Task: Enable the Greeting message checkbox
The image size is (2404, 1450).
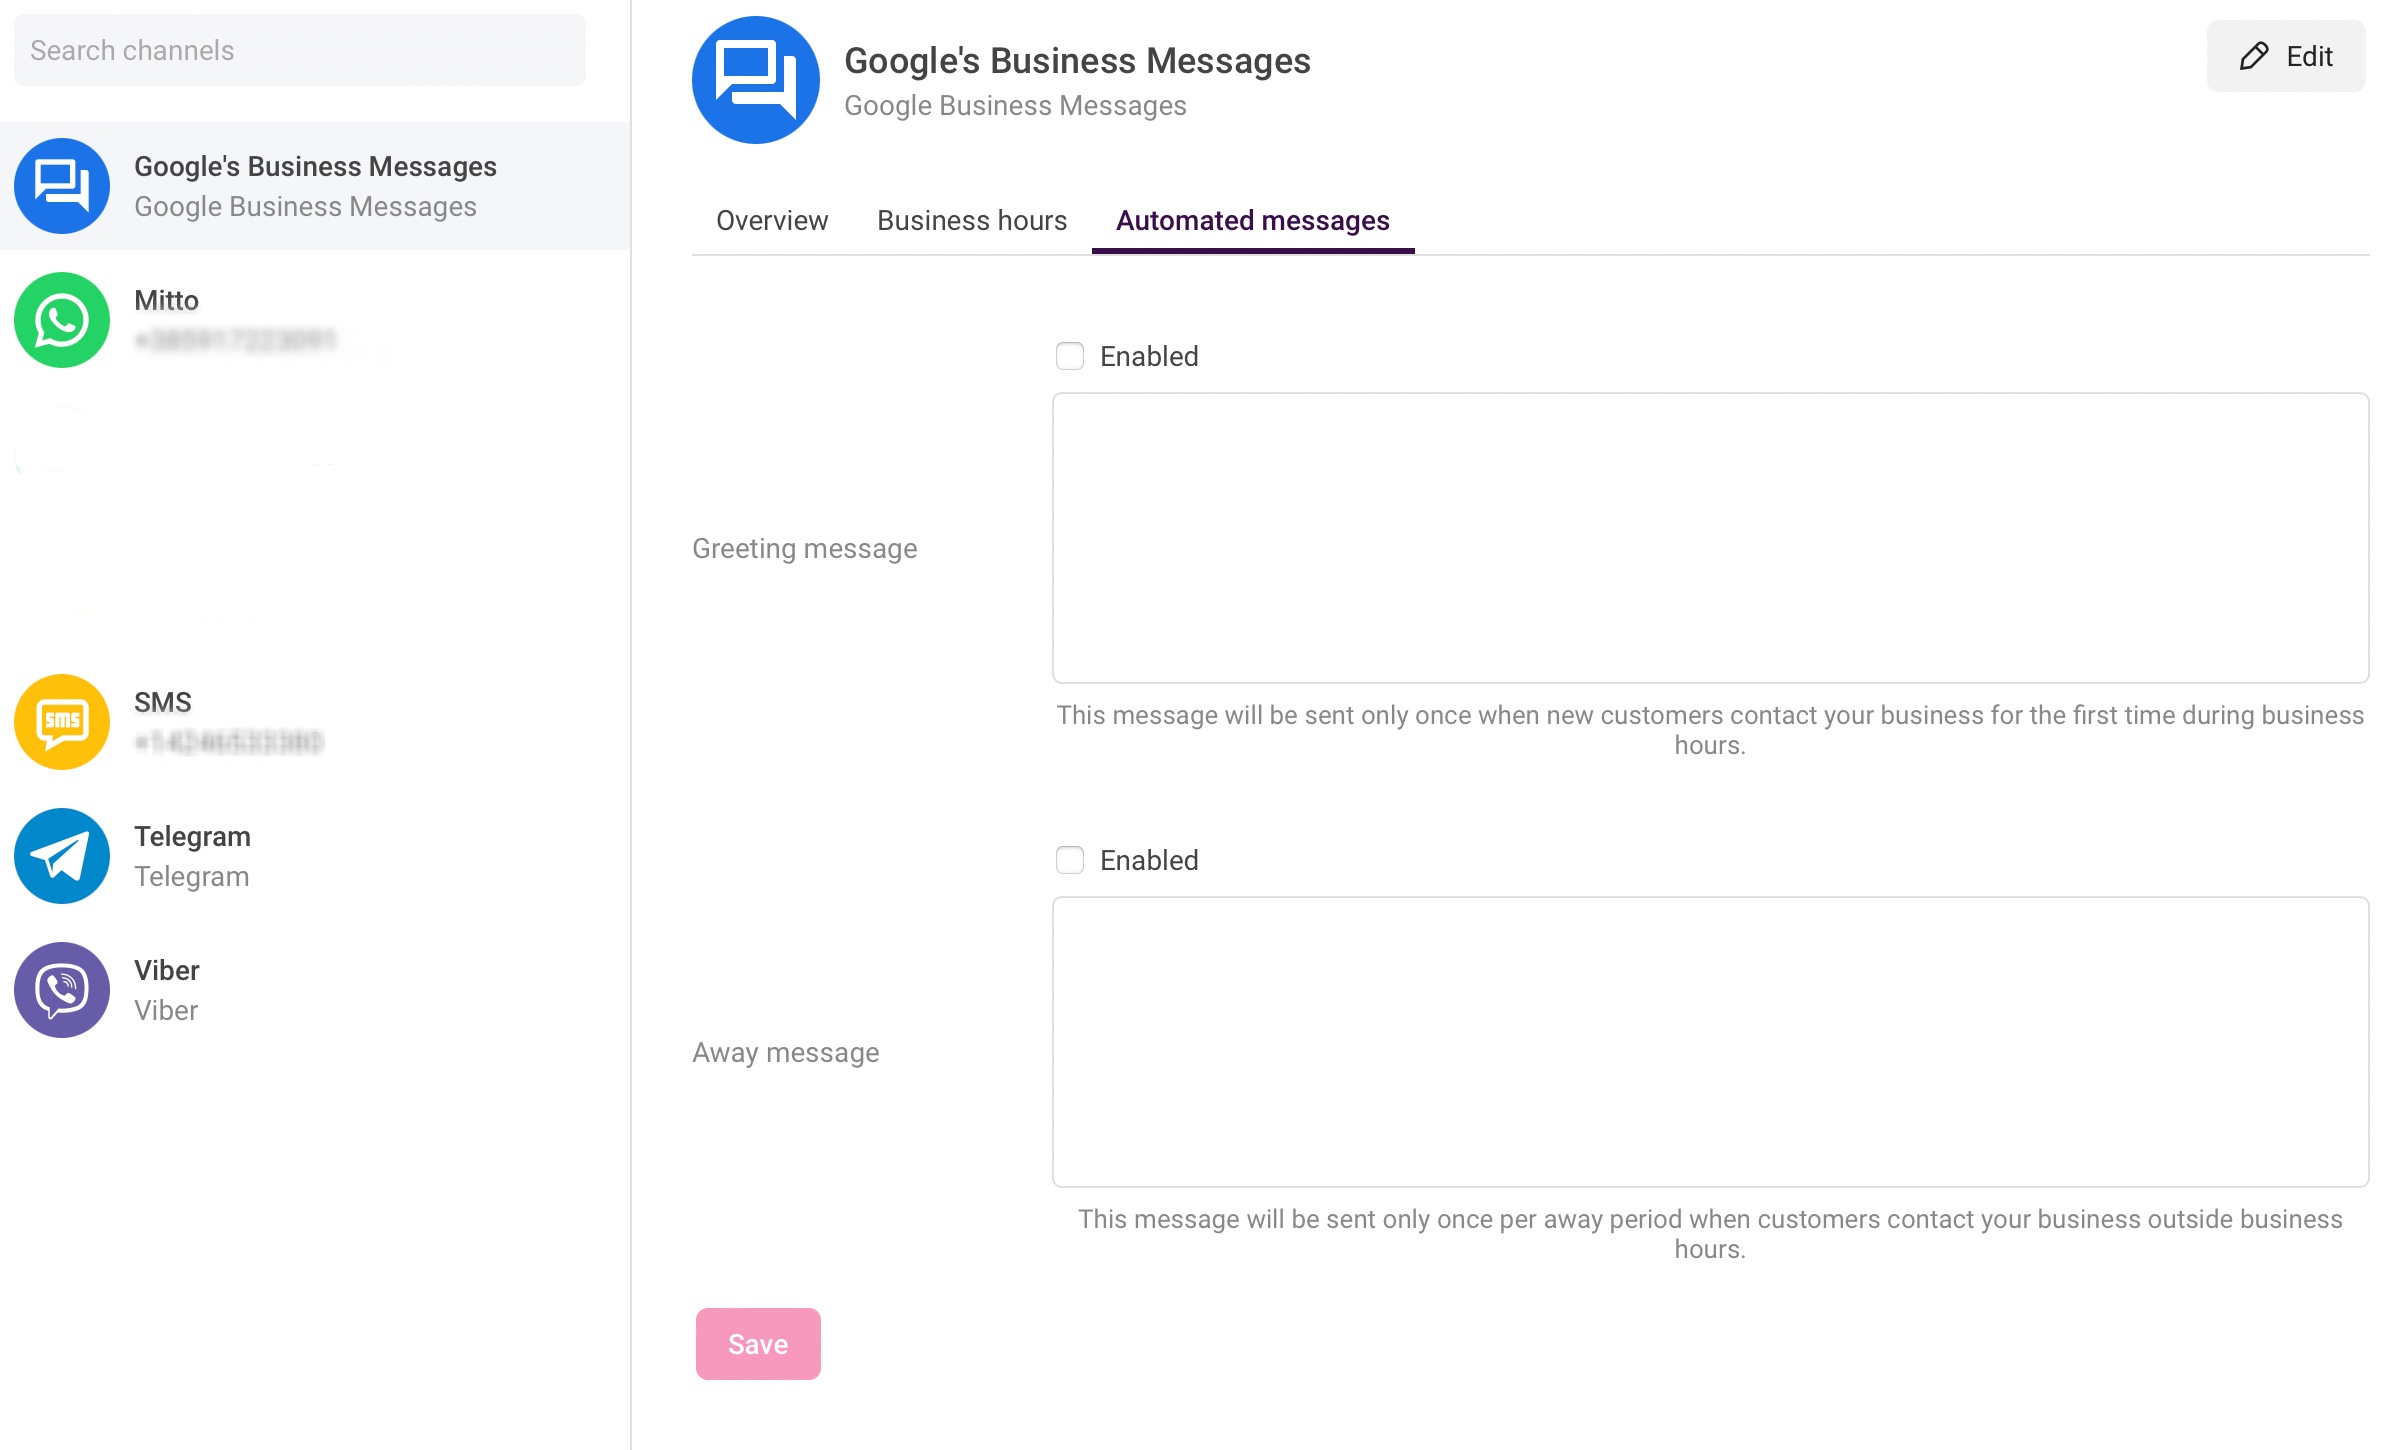Action: point(1070,356)
